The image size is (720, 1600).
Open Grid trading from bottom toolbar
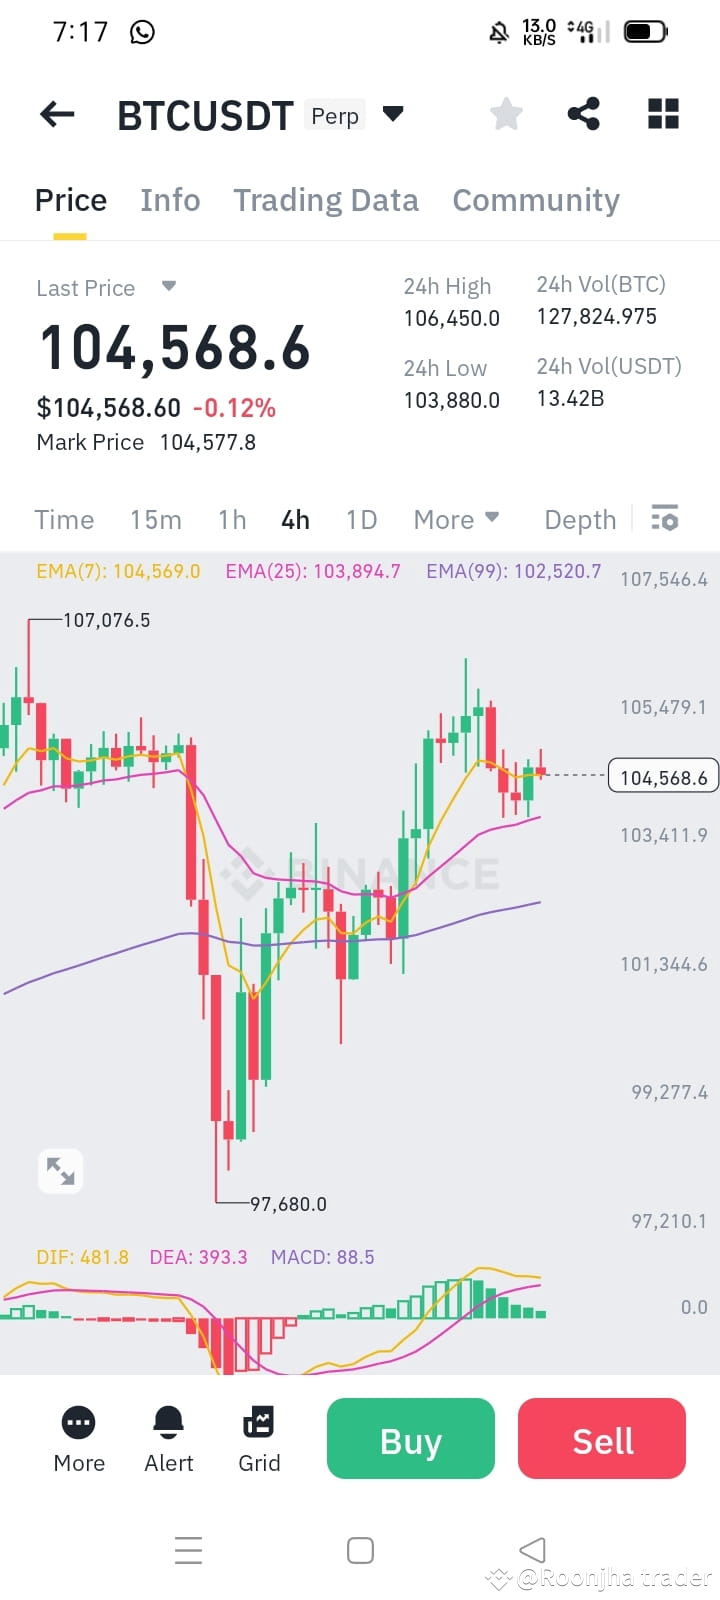coord(258,1438)
